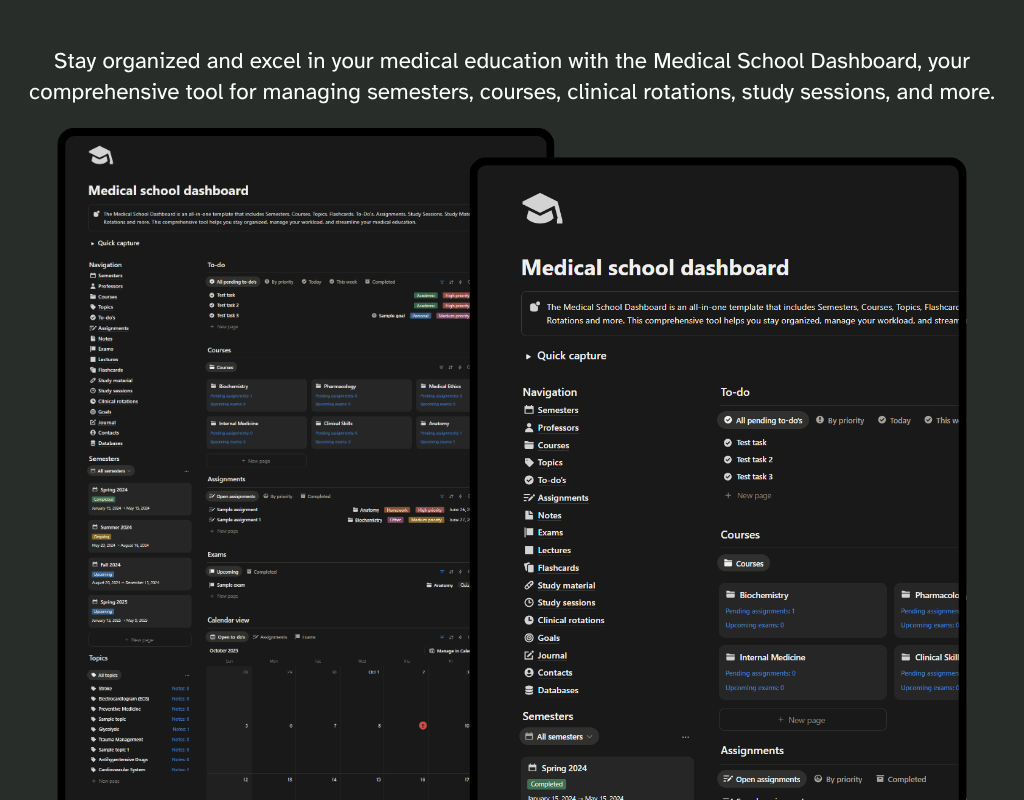This screenshot has height=800, width=1024.
Task: Check off 'Test task 2' in front window
Action: (728, 459)
